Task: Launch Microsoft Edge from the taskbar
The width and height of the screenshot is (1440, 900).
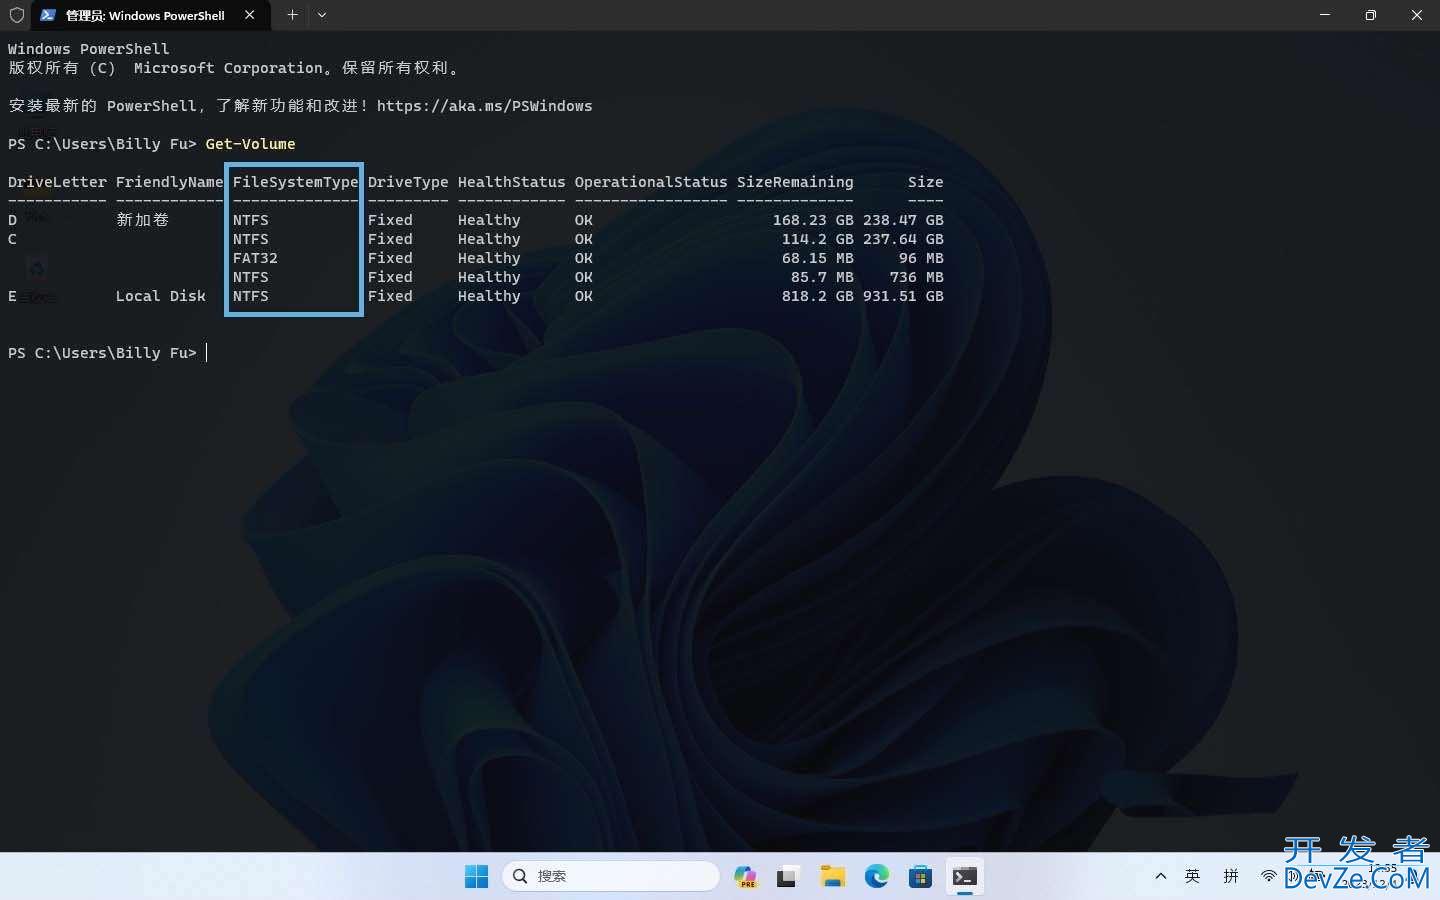Action: pyautogui.click(x=877, y=877)
